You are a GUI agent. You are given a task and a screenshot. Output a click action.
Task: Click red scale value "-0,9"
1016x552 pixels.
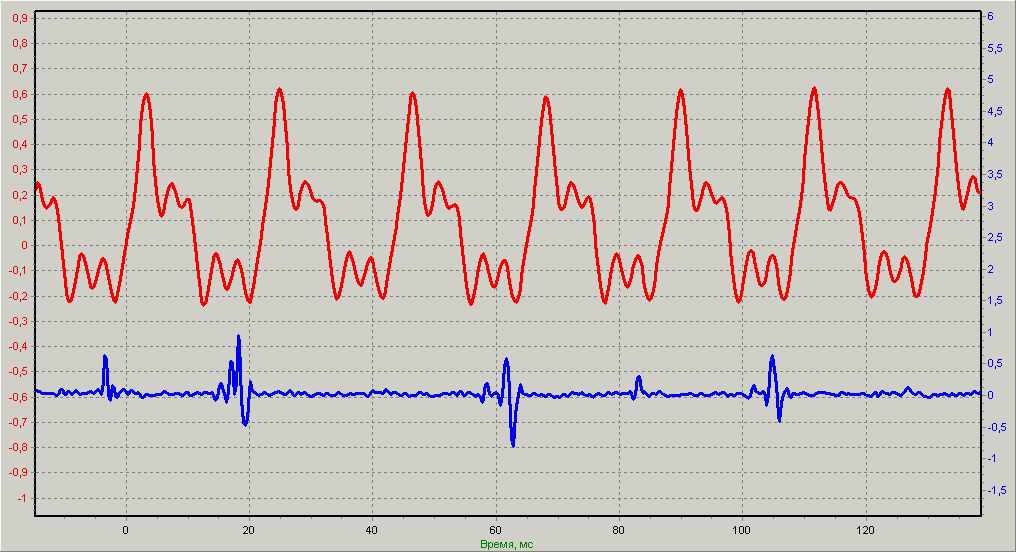[x=19, y=473]
